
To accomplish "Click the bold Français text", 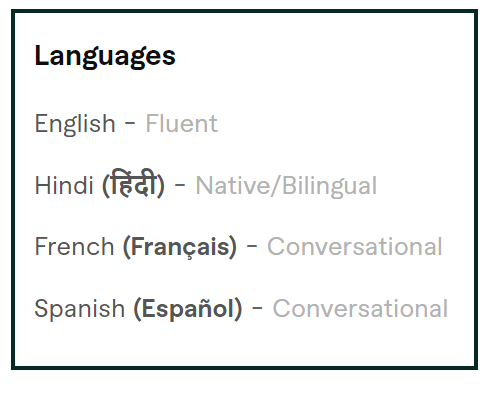I will (x=180, y=248).
